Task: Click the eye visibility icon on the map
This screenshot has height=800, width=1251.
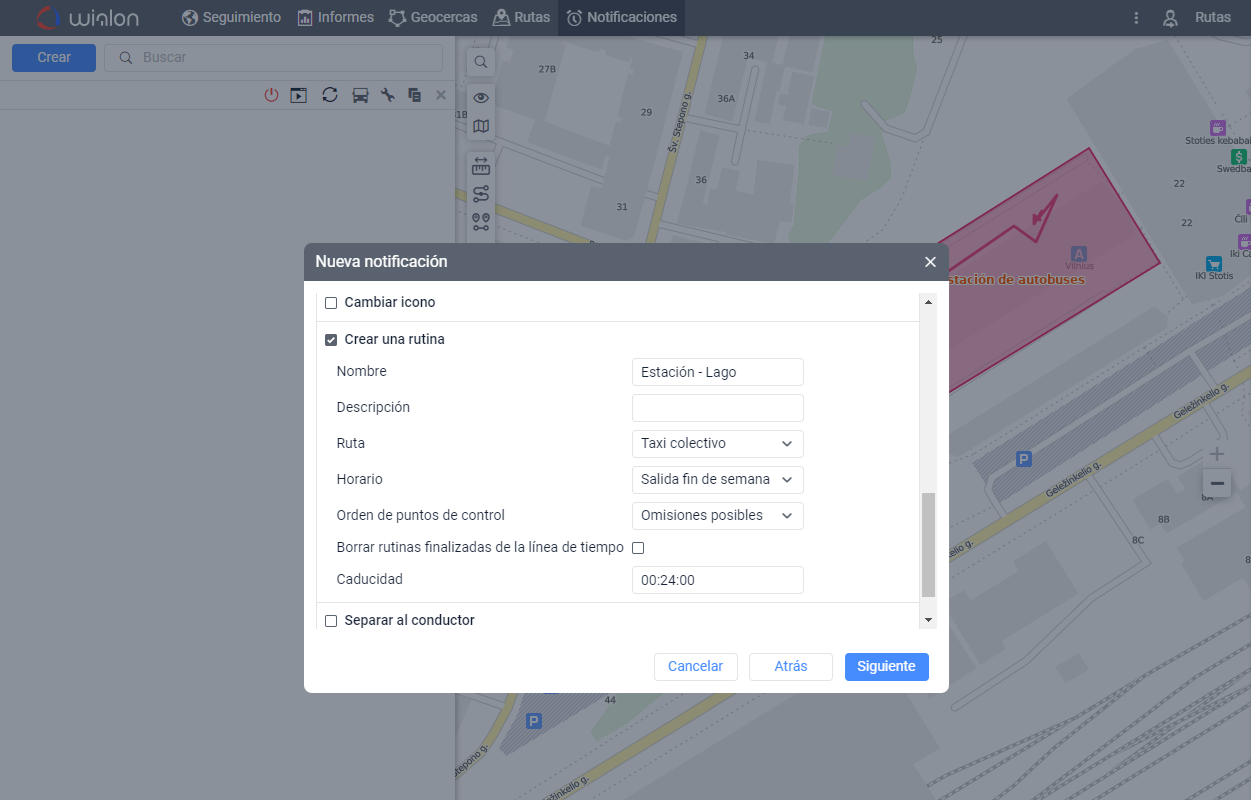Action: 481,97
